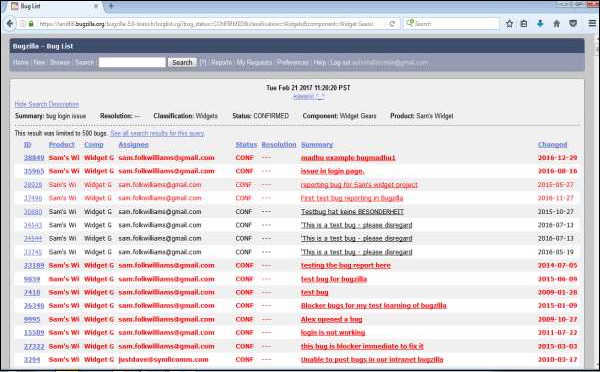Select the Bug List browser tab
Viewport: 600px width, 372px height.
(54, 6)
